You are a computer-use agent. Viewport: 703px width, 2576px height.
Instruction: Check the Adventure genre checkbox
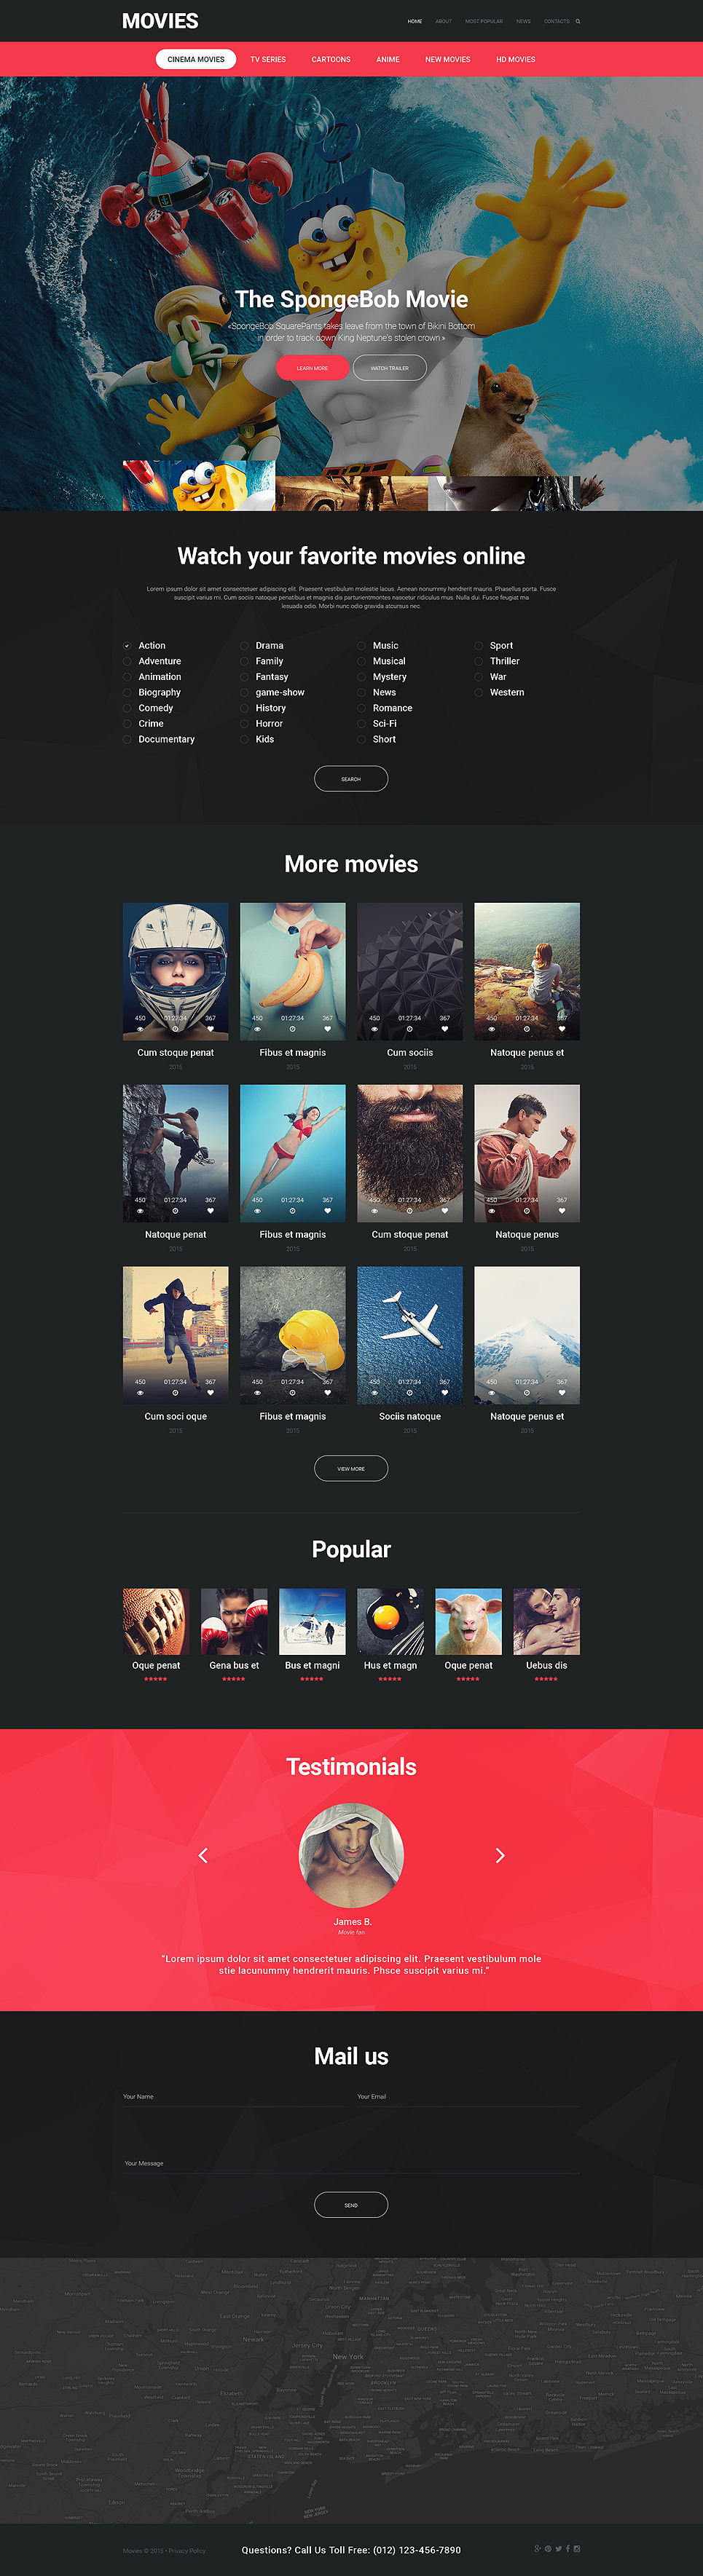tap(127, 661)
